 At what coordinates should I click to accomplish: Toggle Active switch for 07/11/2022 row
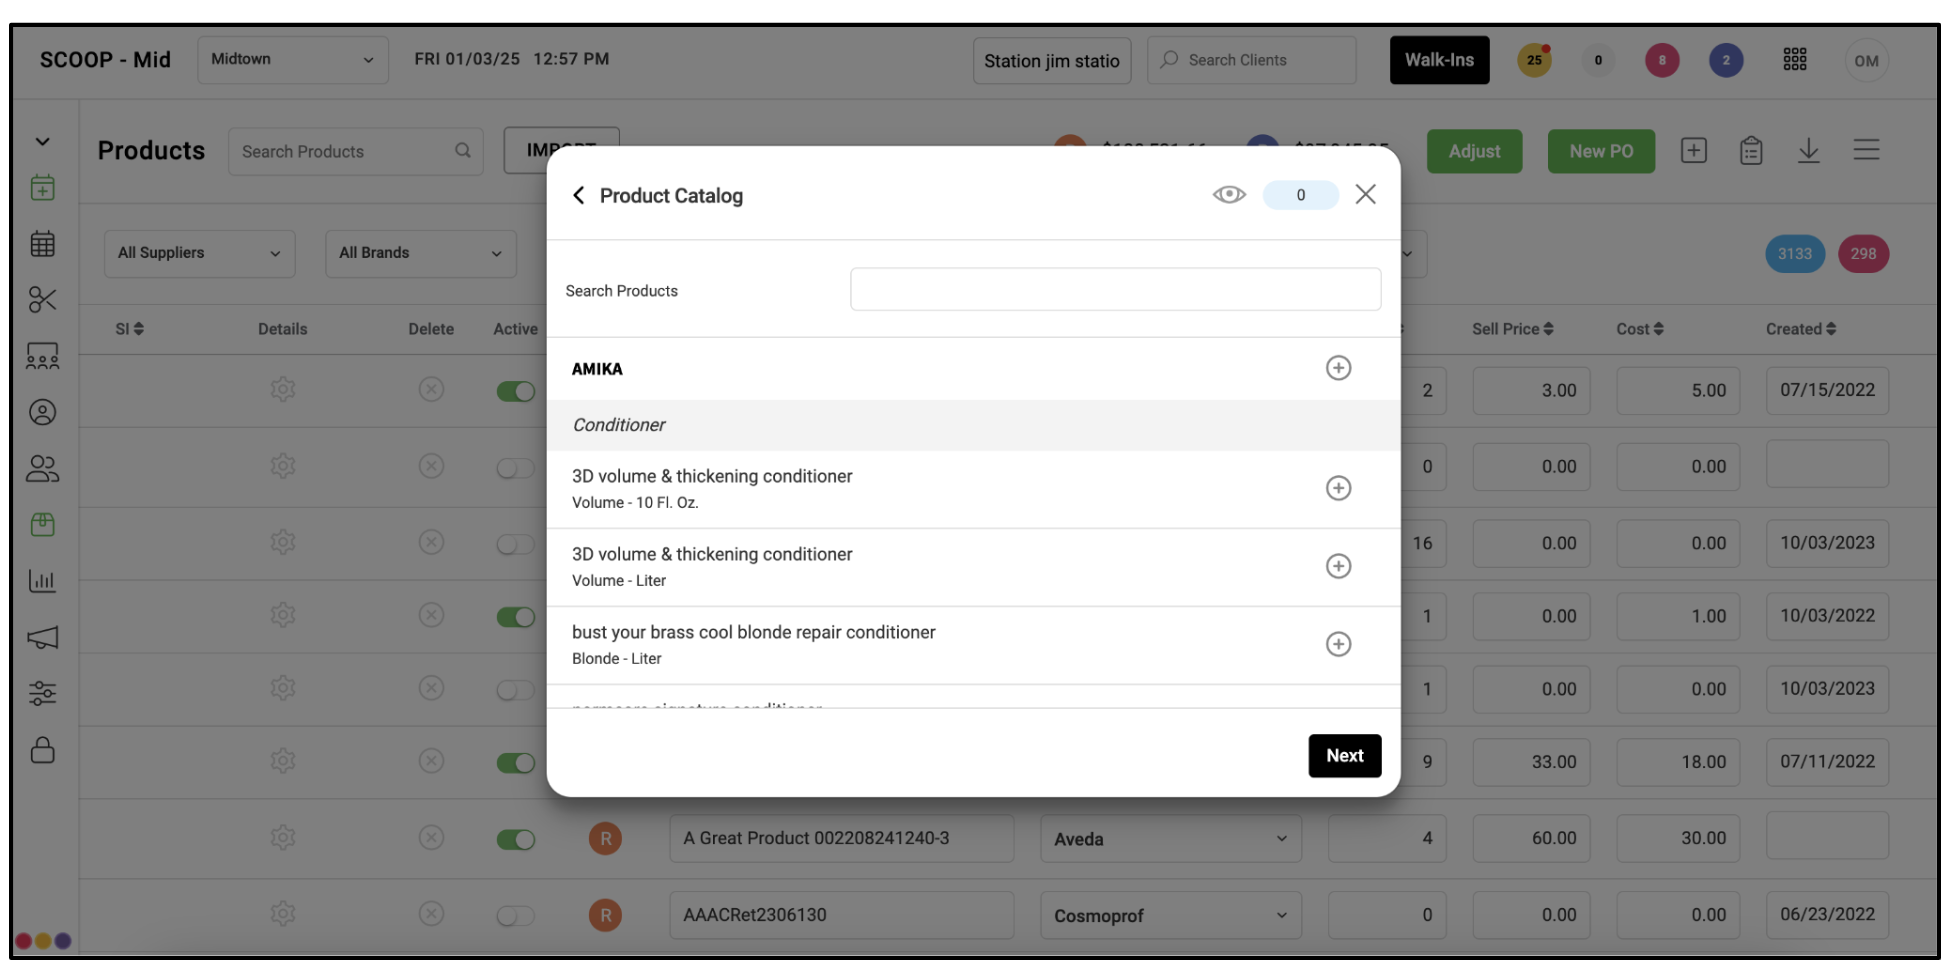coord(515,764)
